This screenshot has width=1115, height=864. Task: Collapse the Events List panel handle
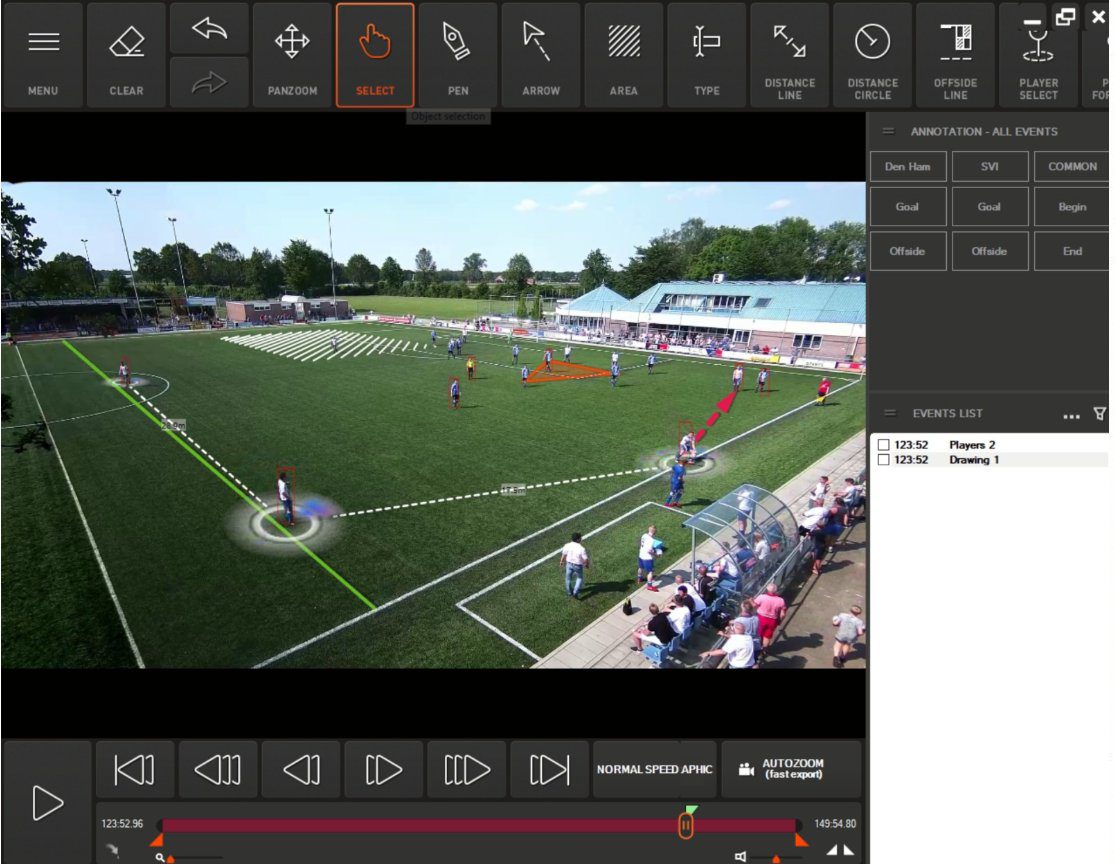coord(890,413)
